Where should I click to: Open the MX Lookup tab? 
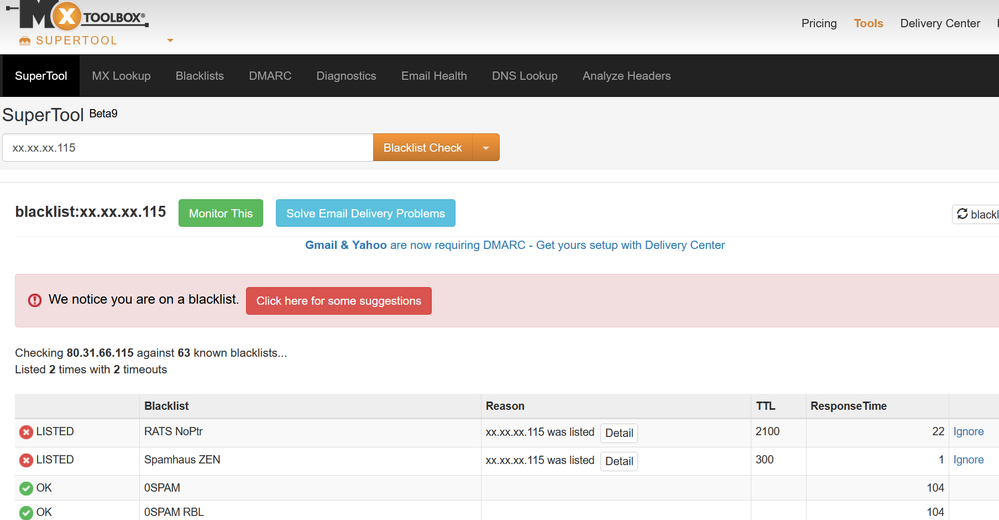point(121,76)
